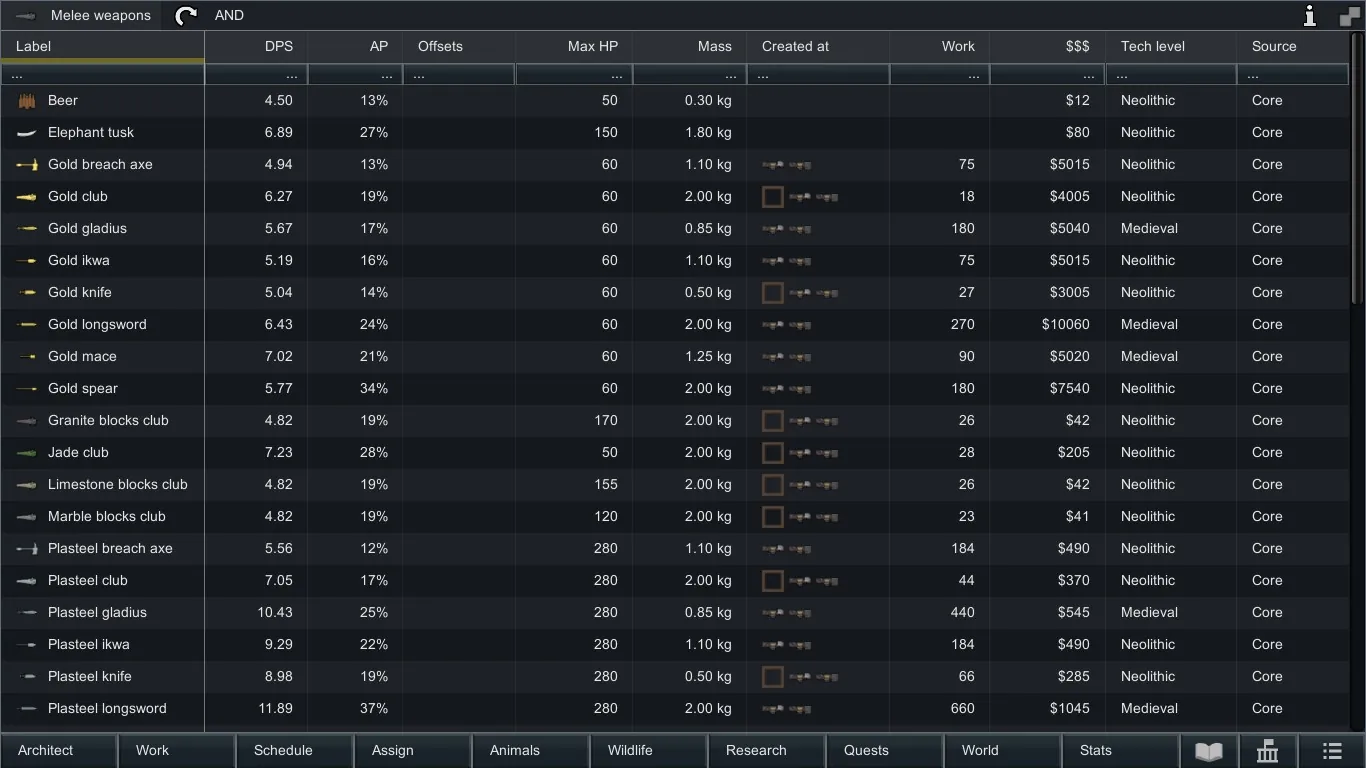Open the main menu list icon
Image resolution: width=1366 pixels, height=768 pixels.
coord(1332,751)
